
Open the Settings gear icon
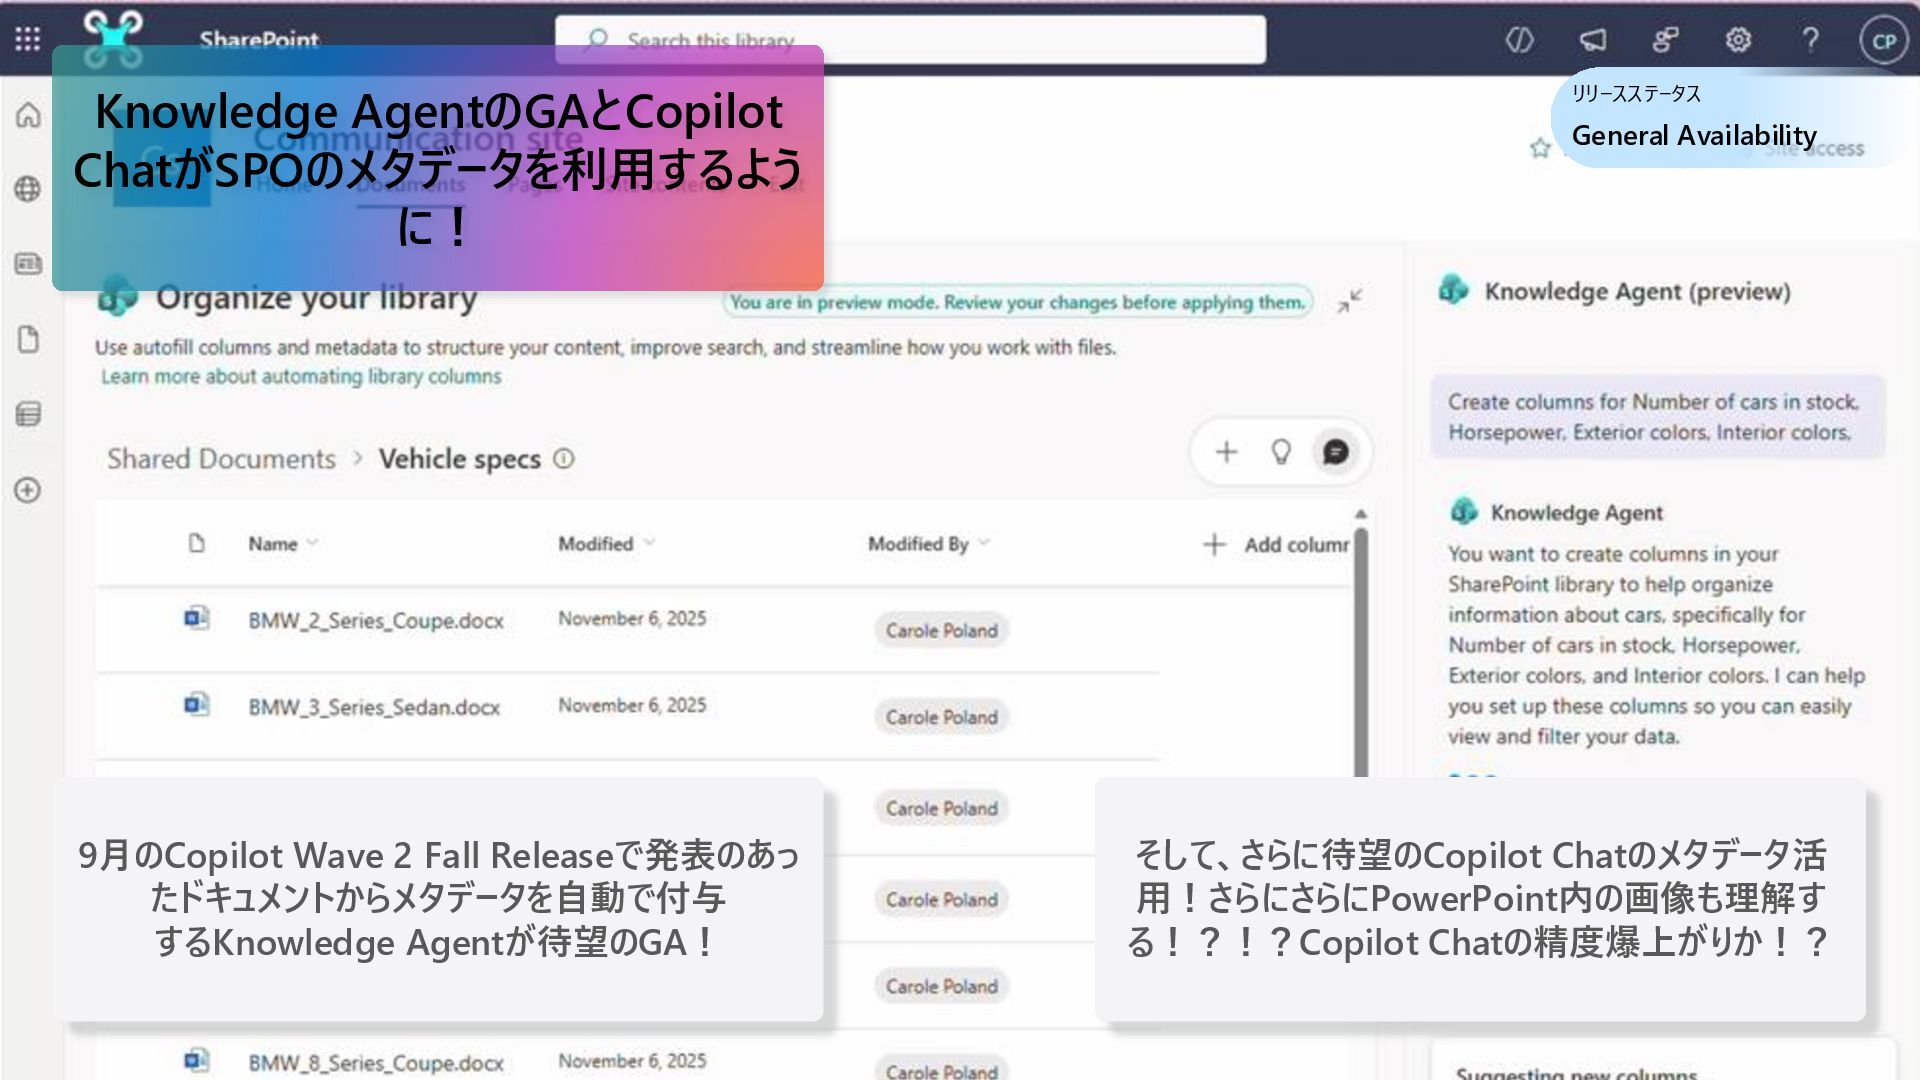click(1738, 40)
